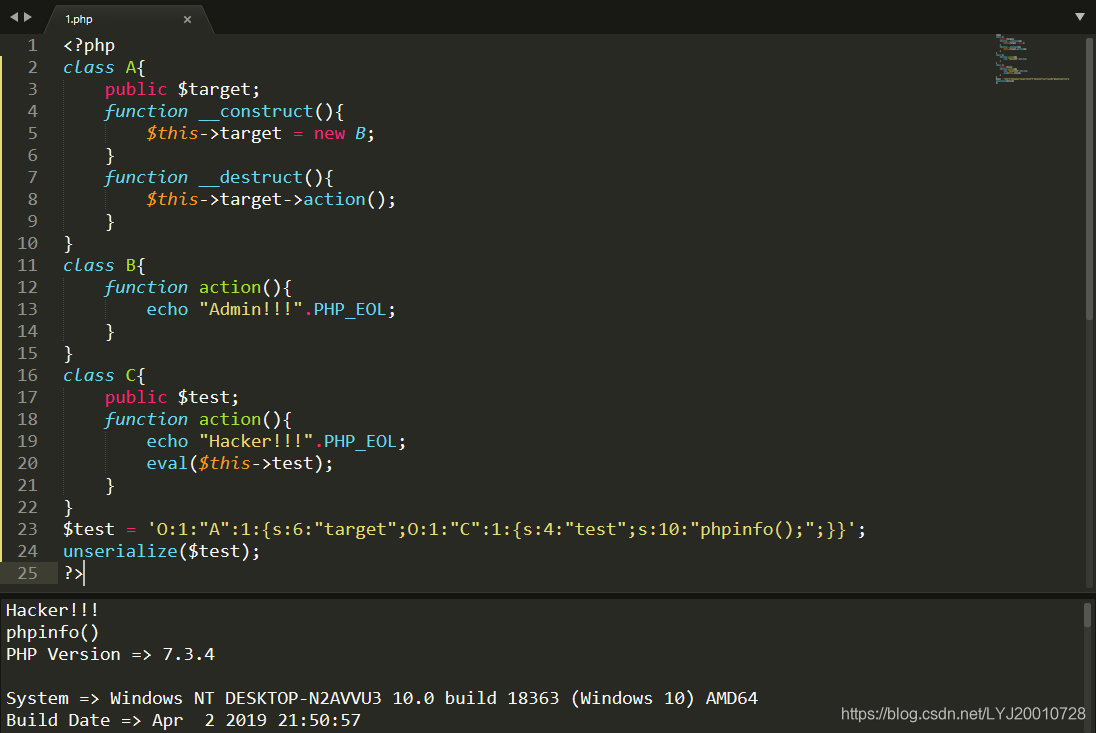The height and width of the screenshot is (733, 1096).
Task: Switch to the 1.php tab
Action: 128,20
